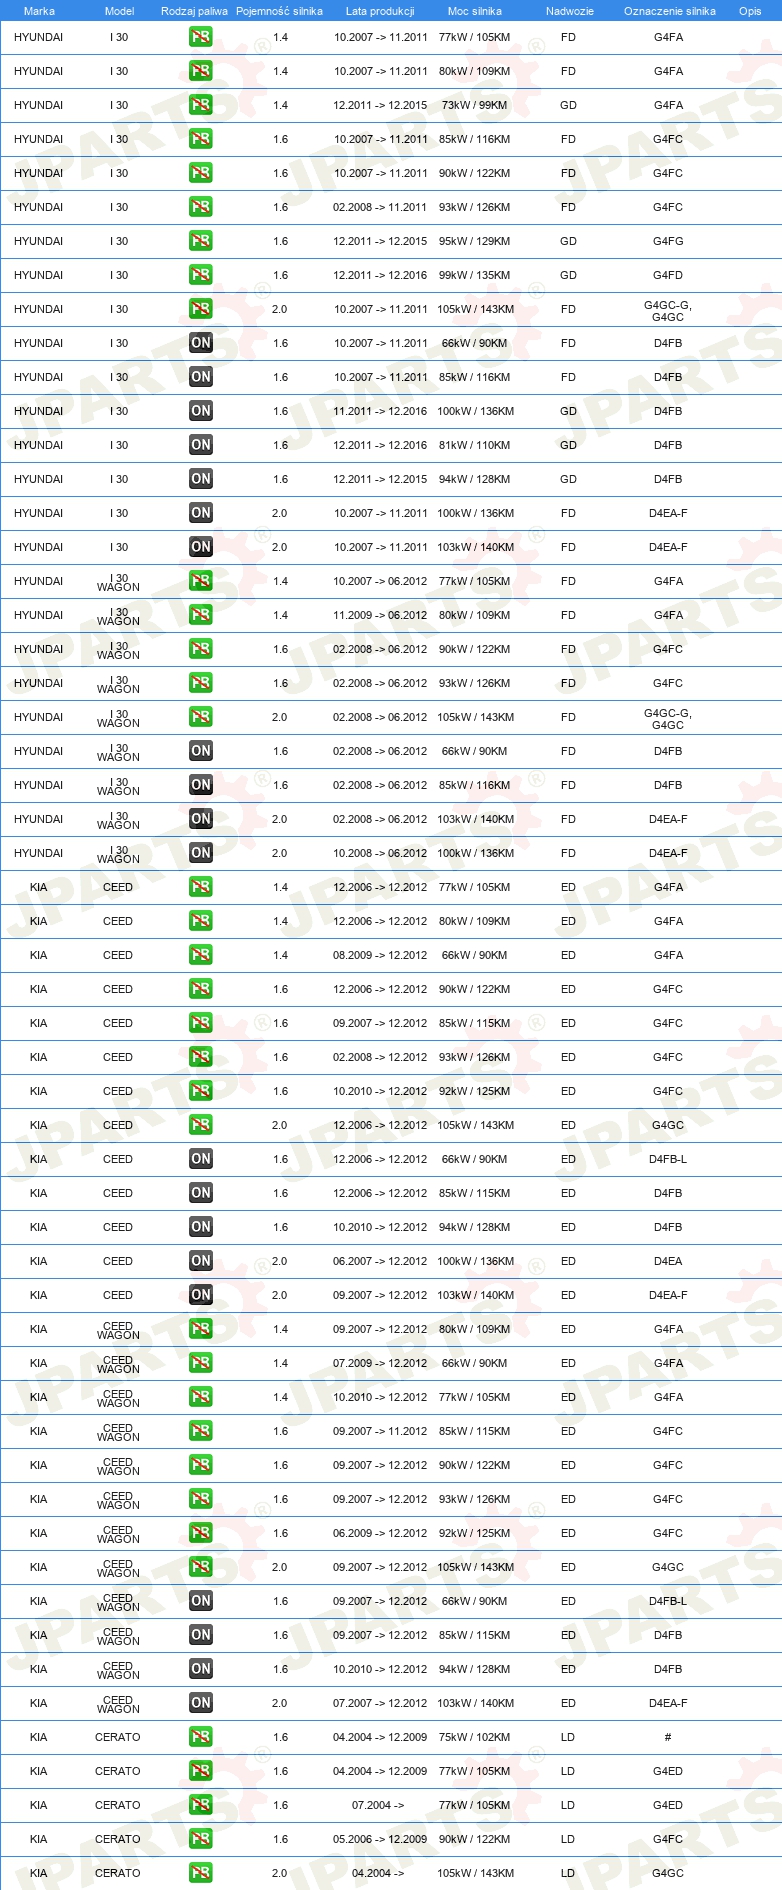
Task: Click diesel ON icon in I 30 Wagon 66kW/90KM row
Action: (x=200, y=751)
